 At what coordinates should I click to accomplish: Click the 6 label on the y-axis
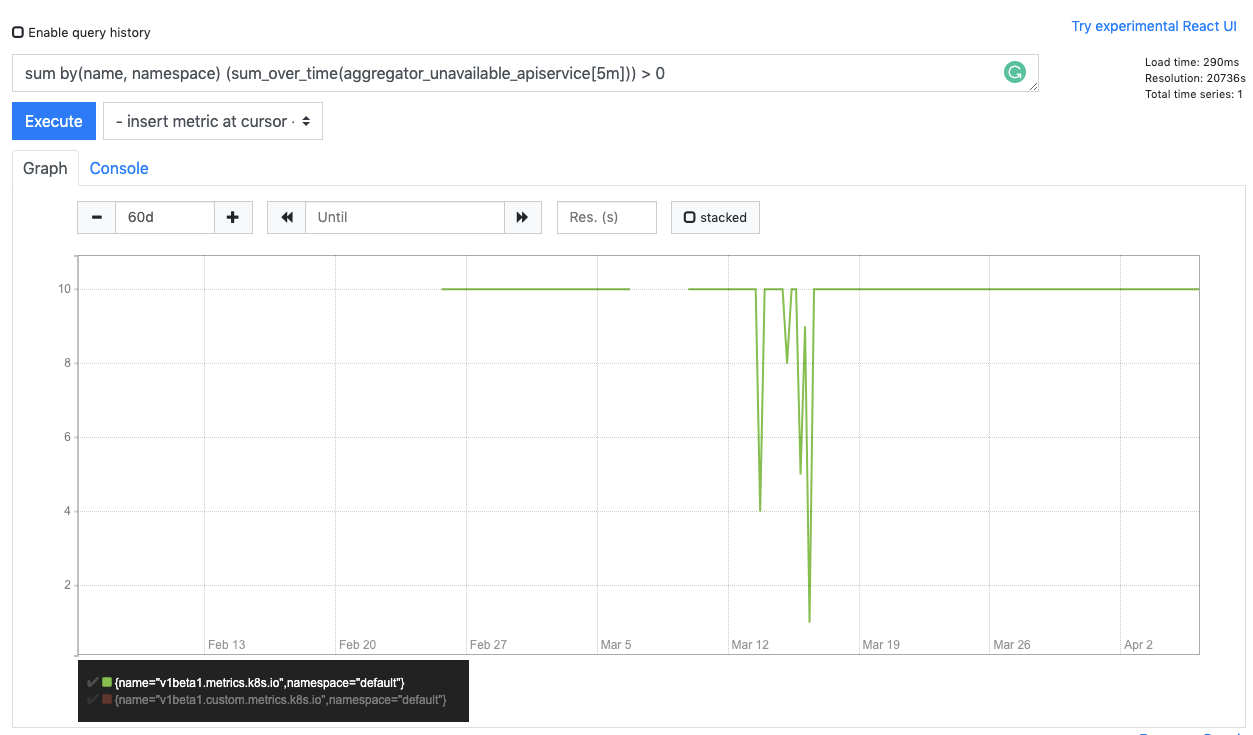click(67, 437)
